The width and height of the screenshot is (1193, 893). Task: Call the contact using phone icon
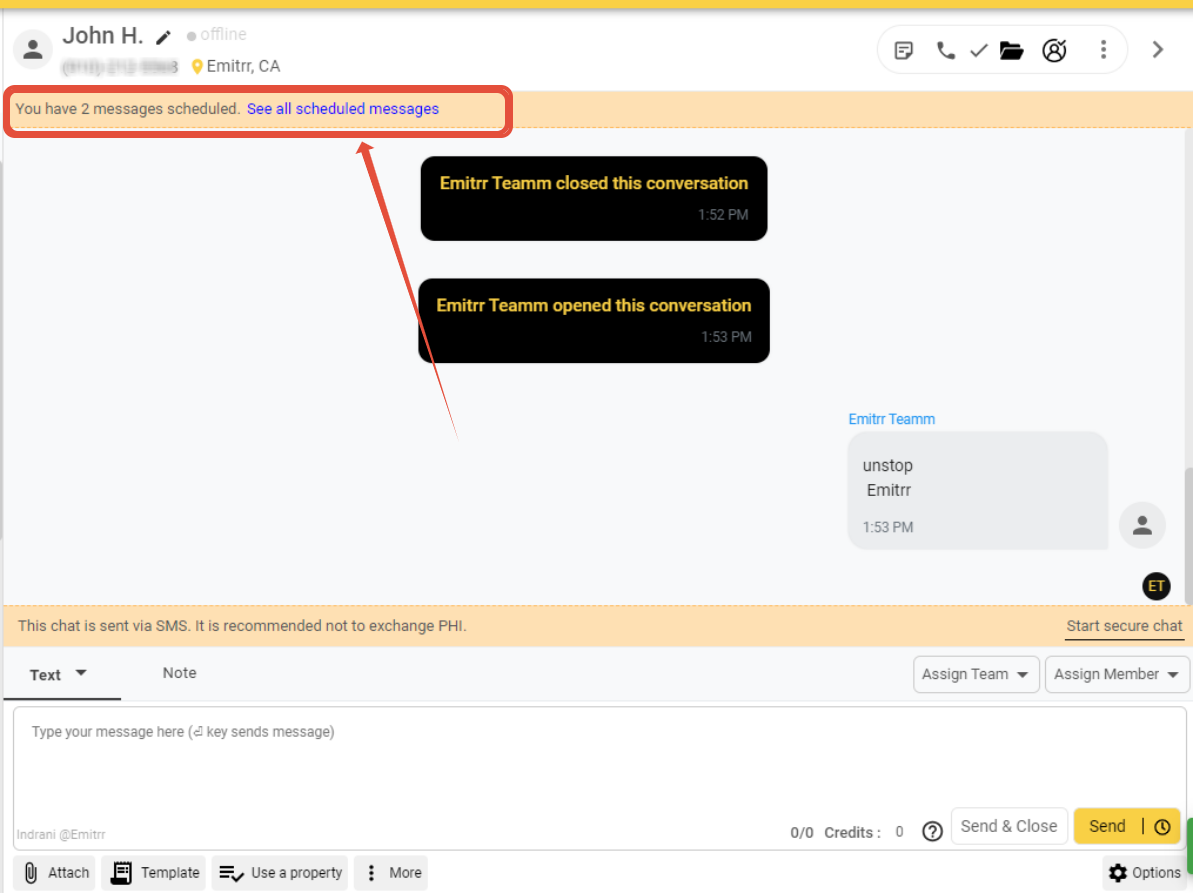pos(946,51)
